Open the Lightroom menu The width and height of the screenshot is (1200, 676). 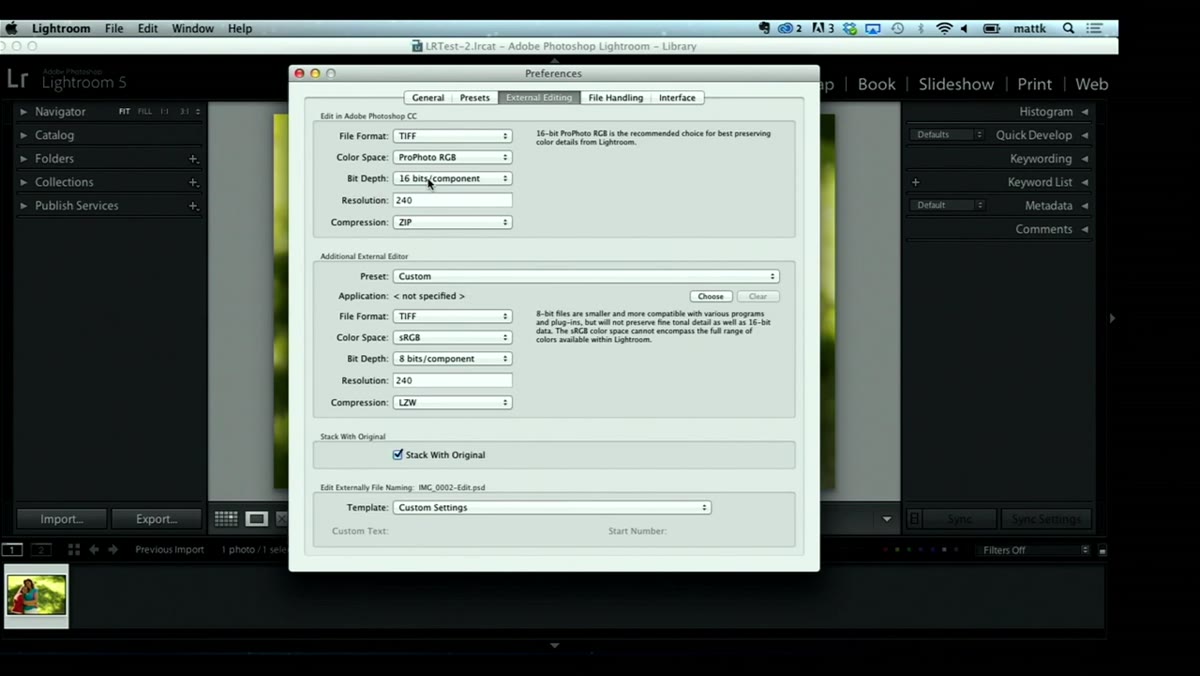pos(61,29)
